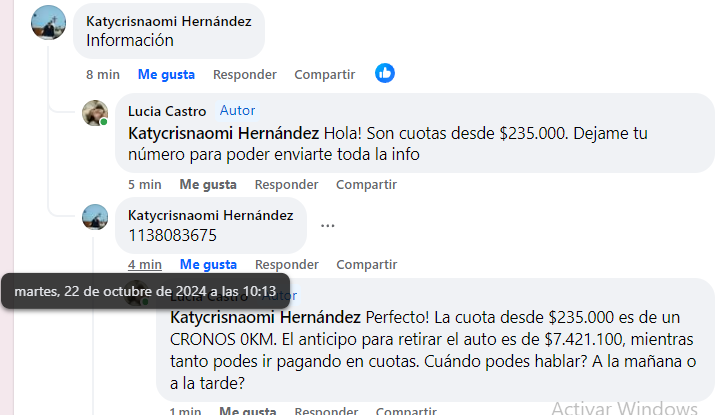Open the 5 min timestamp link
Screen dimensions: 726x415
145,184
